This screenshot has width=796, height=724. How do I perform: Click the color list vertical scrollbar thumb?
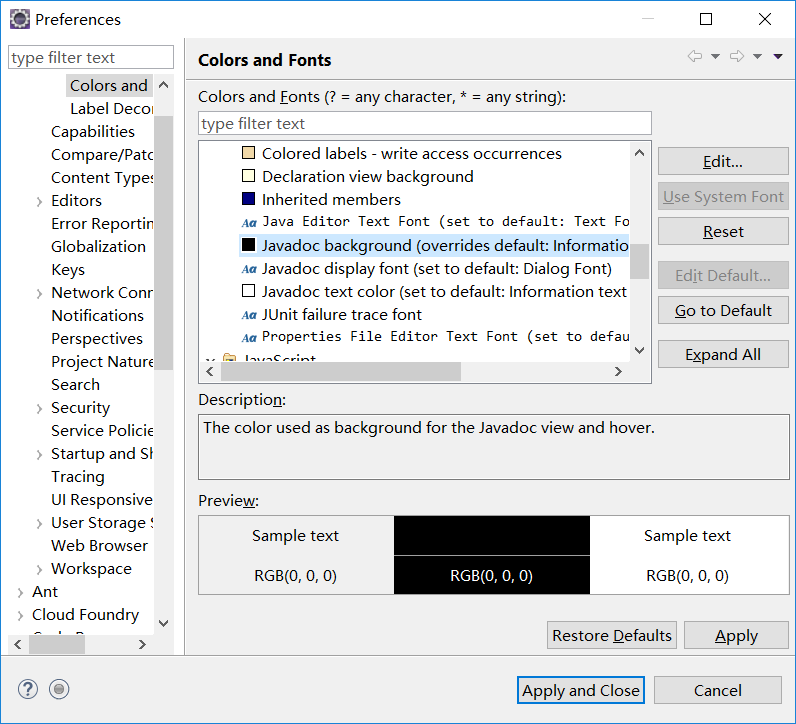(x=640, y=261)
